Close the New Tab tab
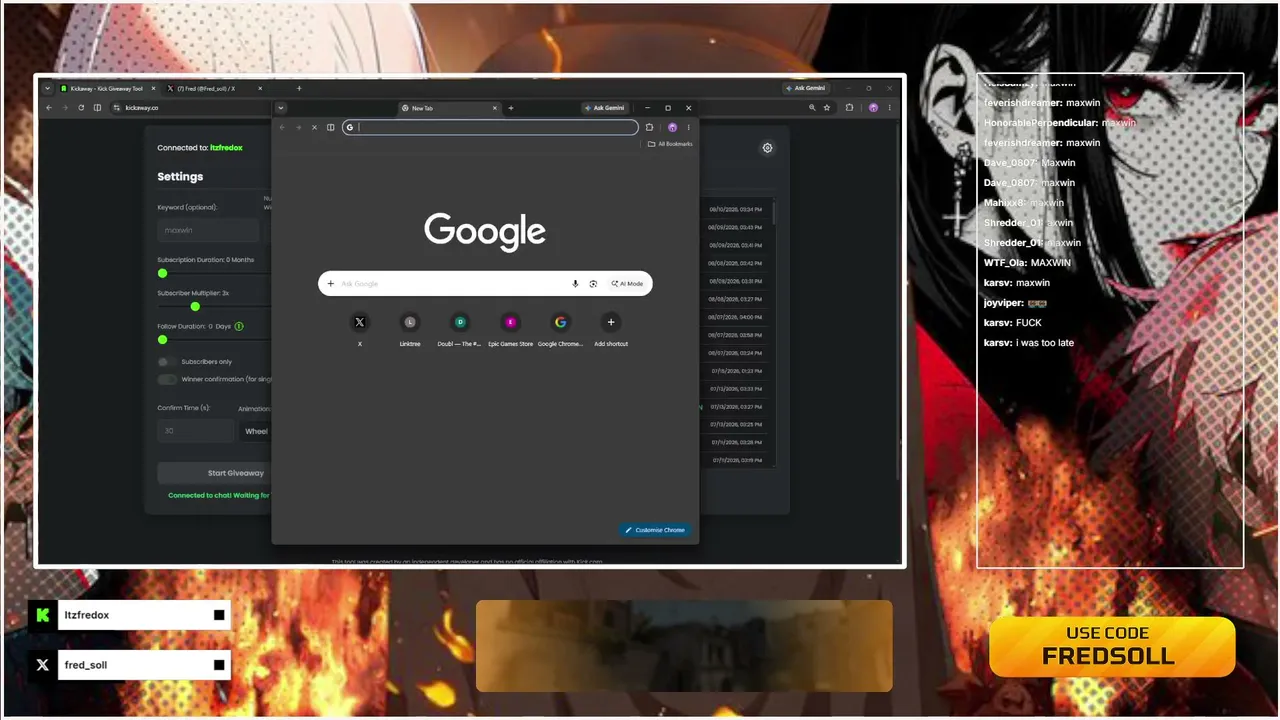This screenshot has height=720, width=1280. click(494, 108)
